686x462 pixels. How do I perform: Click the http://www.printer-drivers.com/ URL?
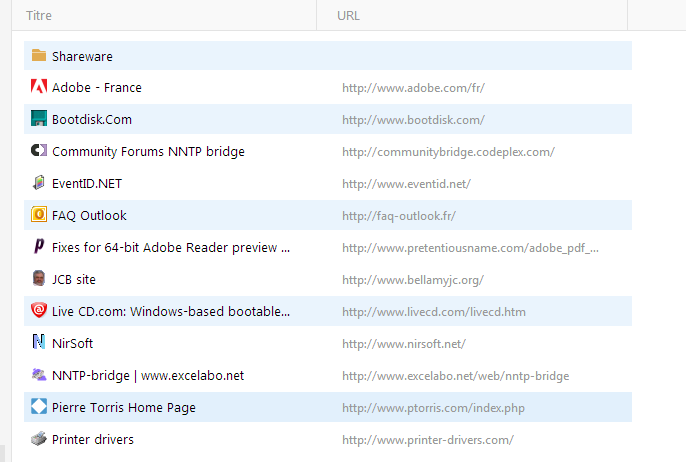[x=428, y=440]
